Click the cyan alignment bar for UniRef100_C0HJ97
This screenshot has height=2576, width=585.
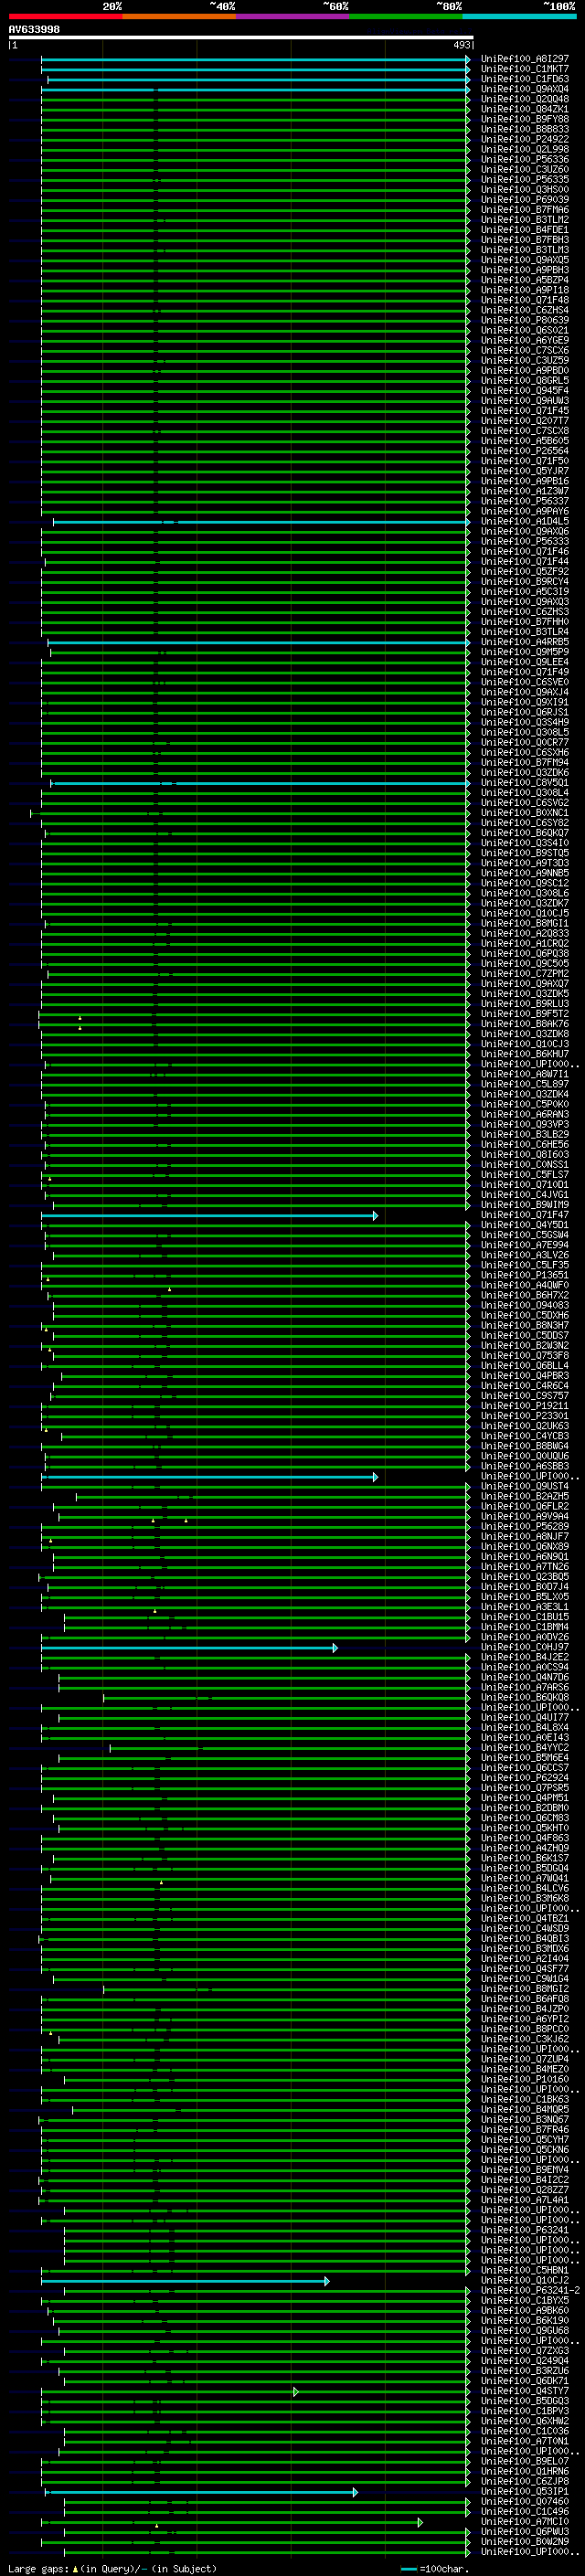coord(189,1648)
